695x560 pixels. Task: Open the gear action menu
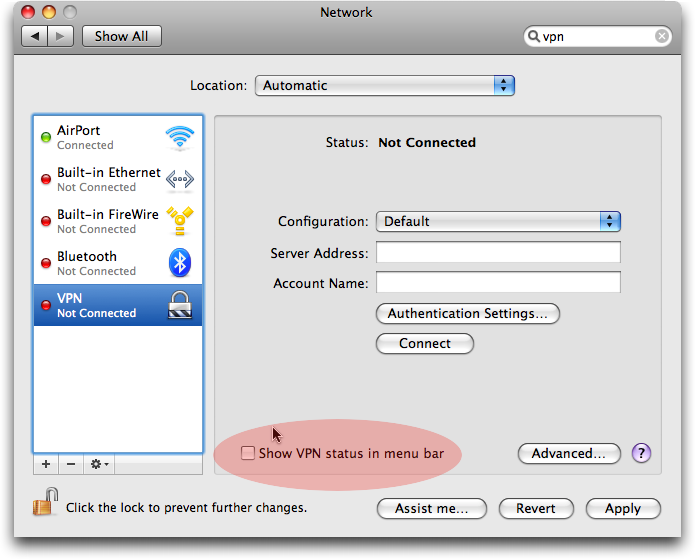tap(99, 464)
